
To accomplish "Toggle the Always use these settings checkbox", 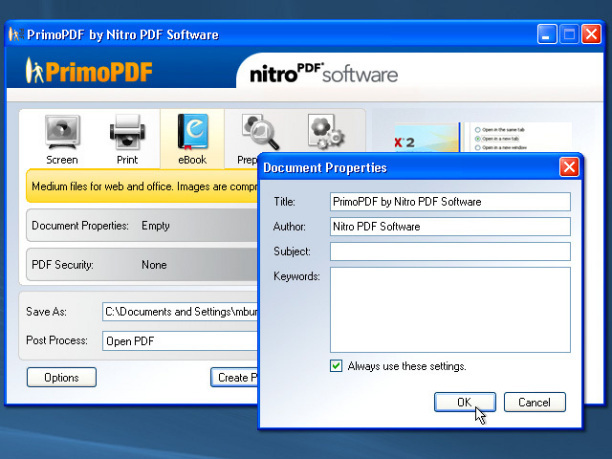I will pos(336,366).
